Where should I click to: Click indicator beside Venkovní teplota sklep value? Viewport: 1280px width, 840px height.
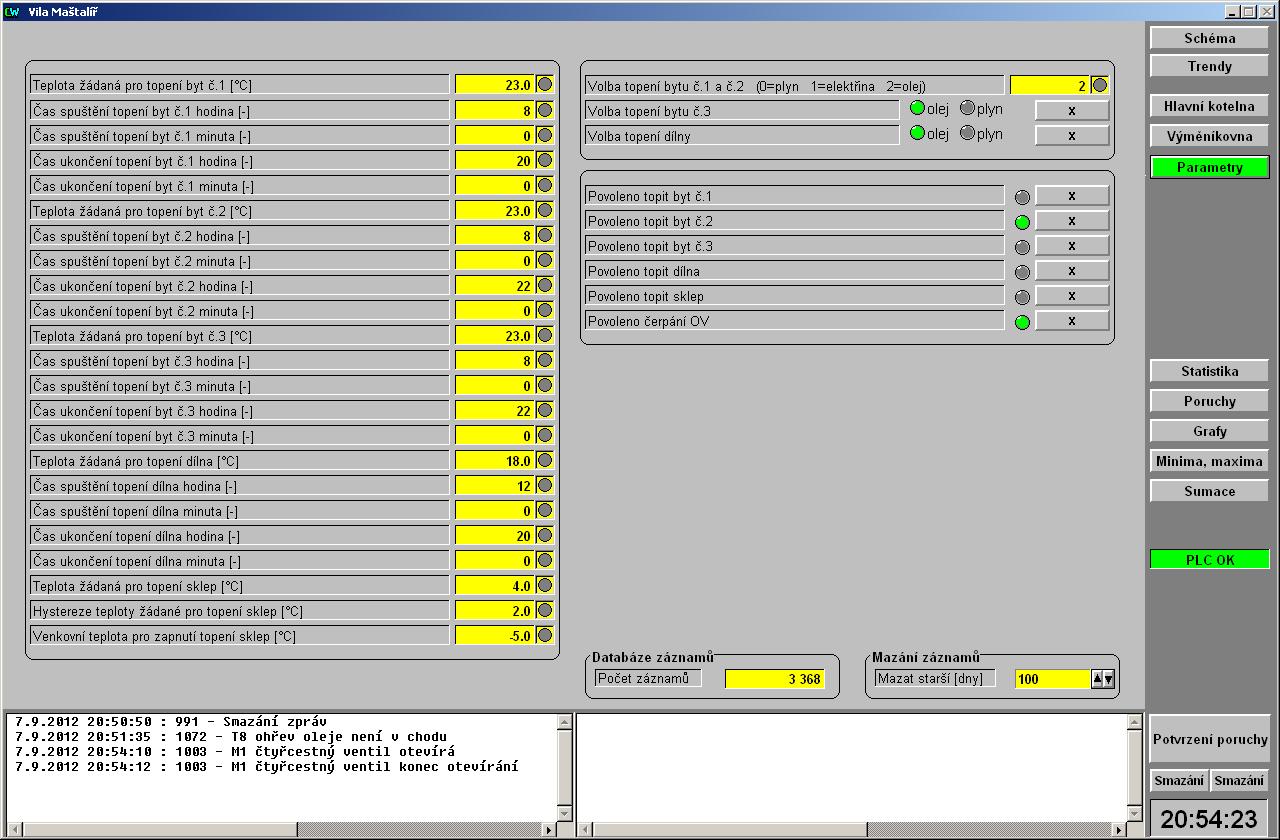point(545,636)
